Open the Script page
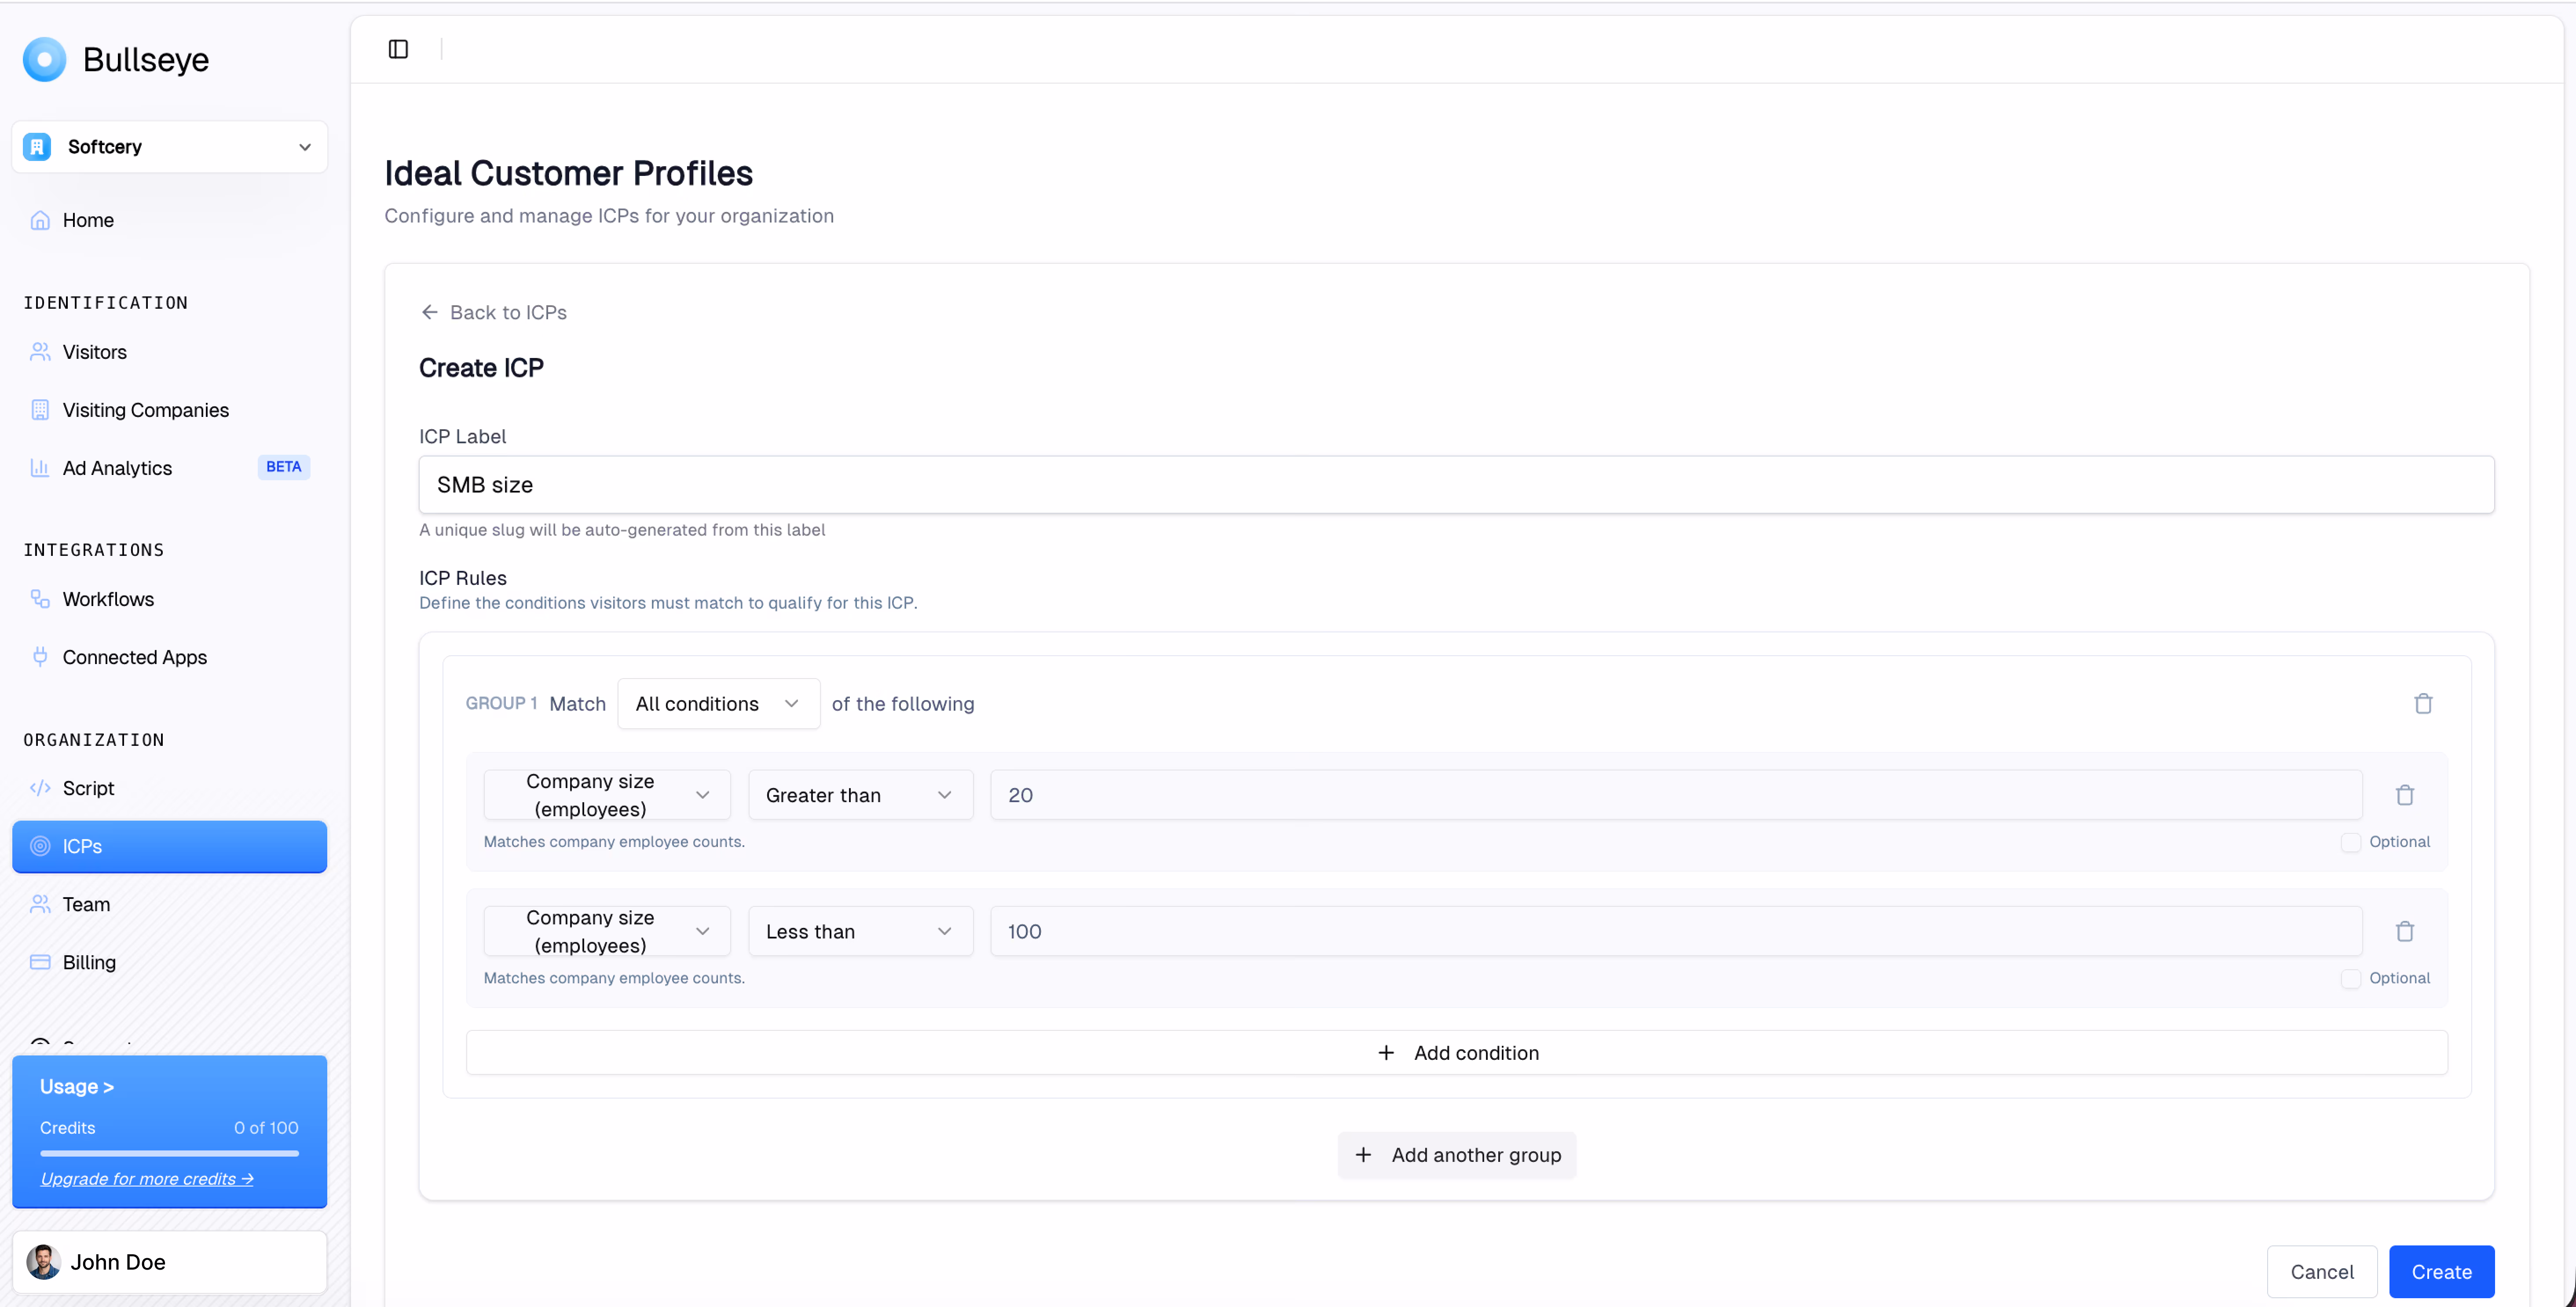This screenshot has height=1307, width=2576. point(169,788)
